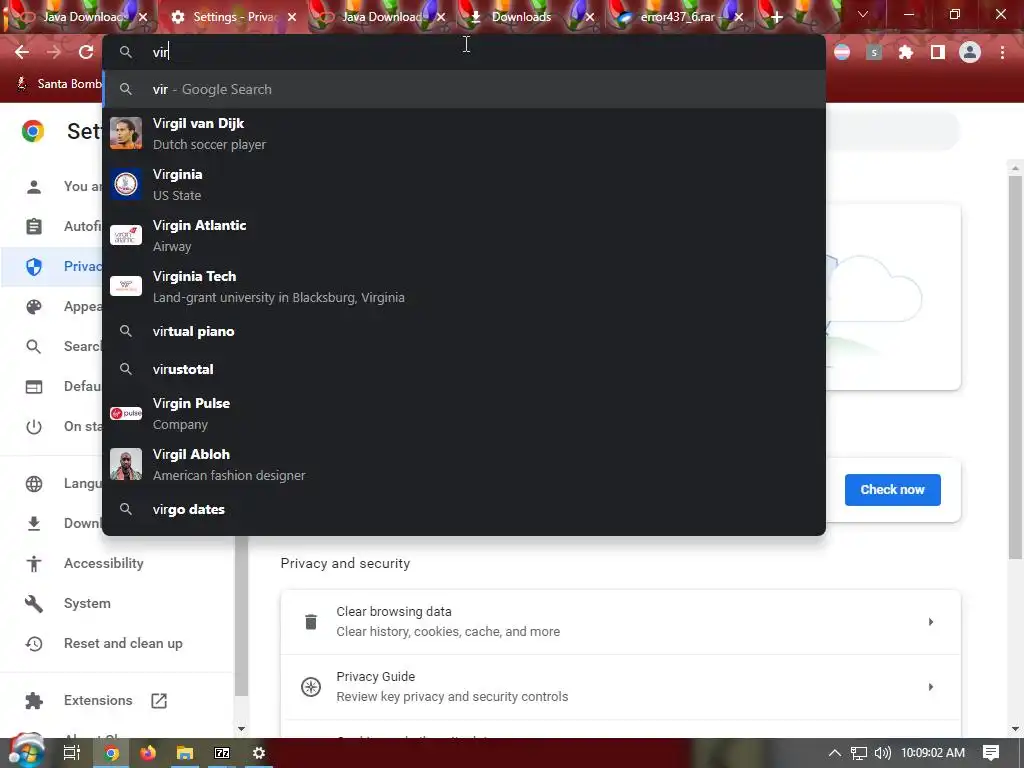Pick the Virgin Atlantic suggestion
Screen dimensions: 1024x768
[x=464, y=235]
